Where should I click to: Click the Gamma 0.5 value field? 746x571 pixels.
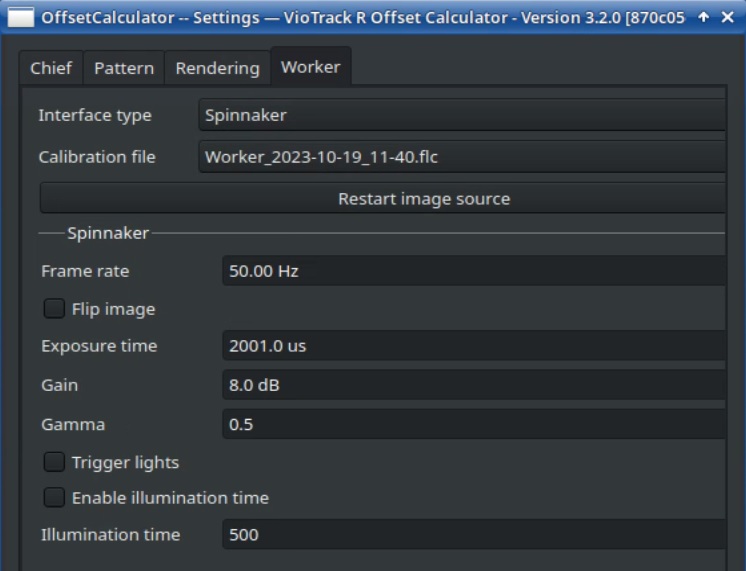click(x=472, y=424)
